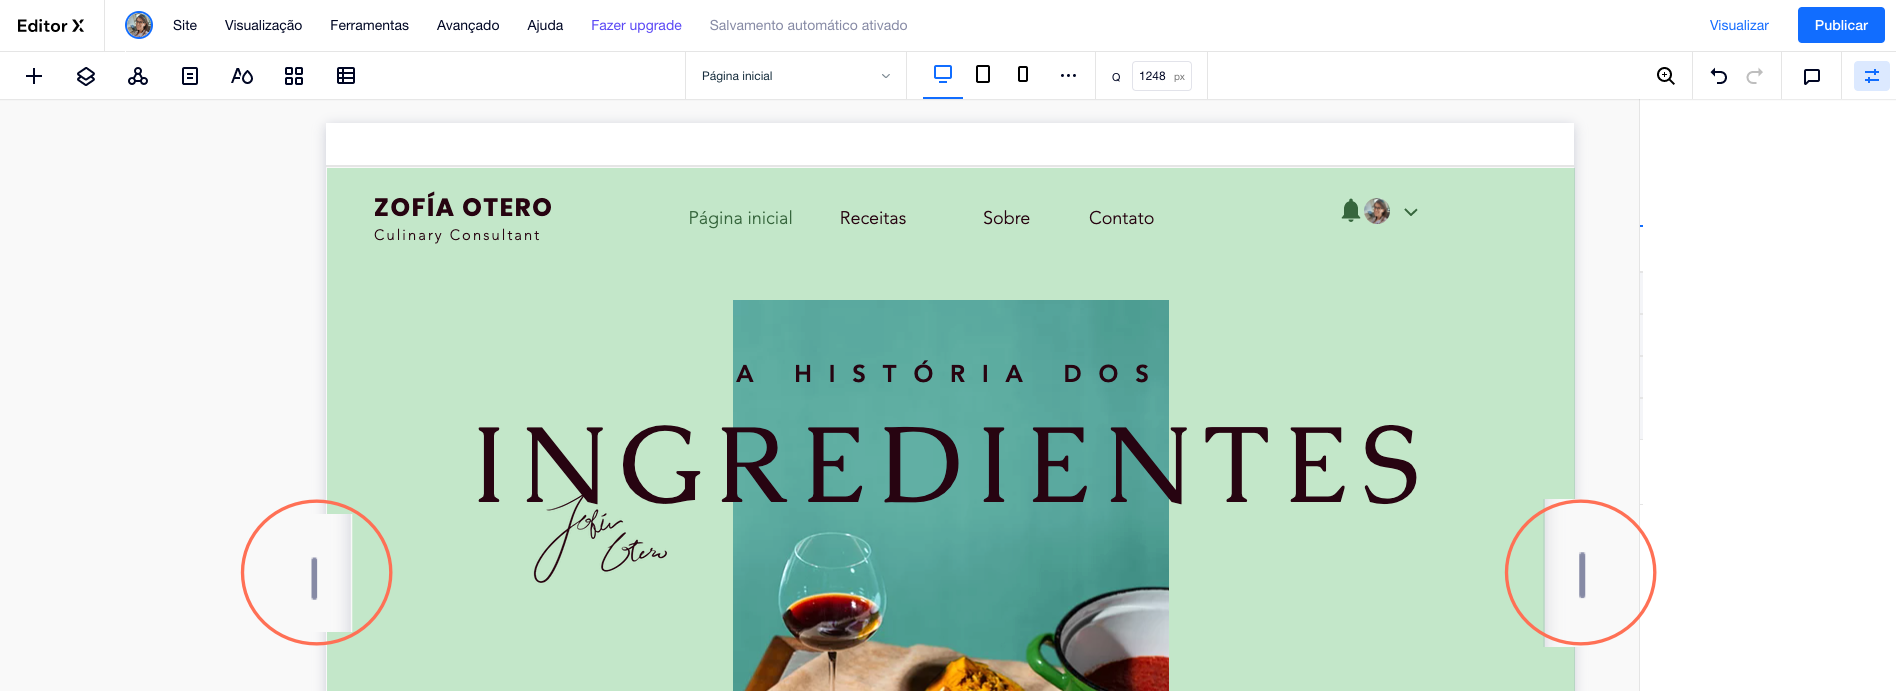Open the Theme Manager text-and-color icon
This screenshot has height=691, width=1904.
pyautogui.click(x=242, y=76)
